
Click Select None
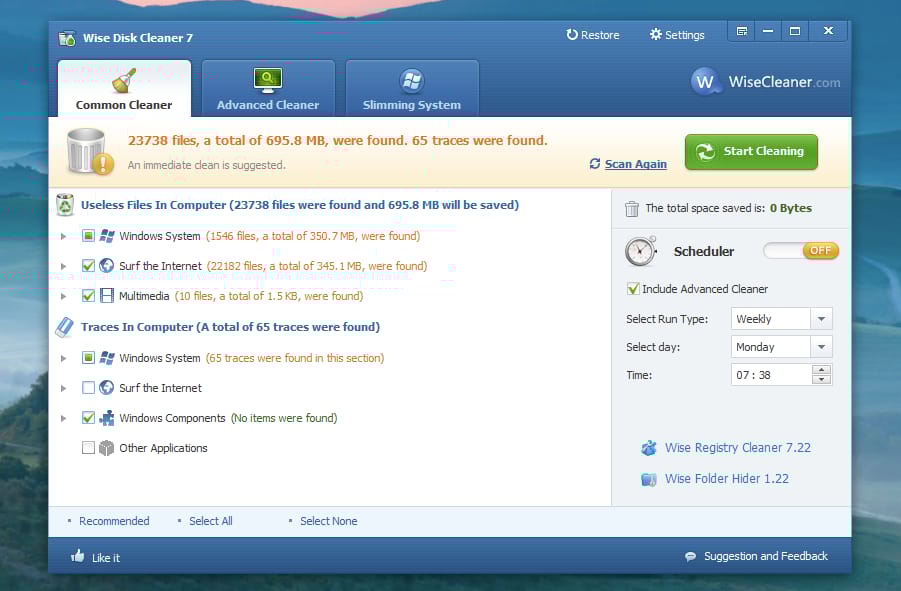point(329,521)
